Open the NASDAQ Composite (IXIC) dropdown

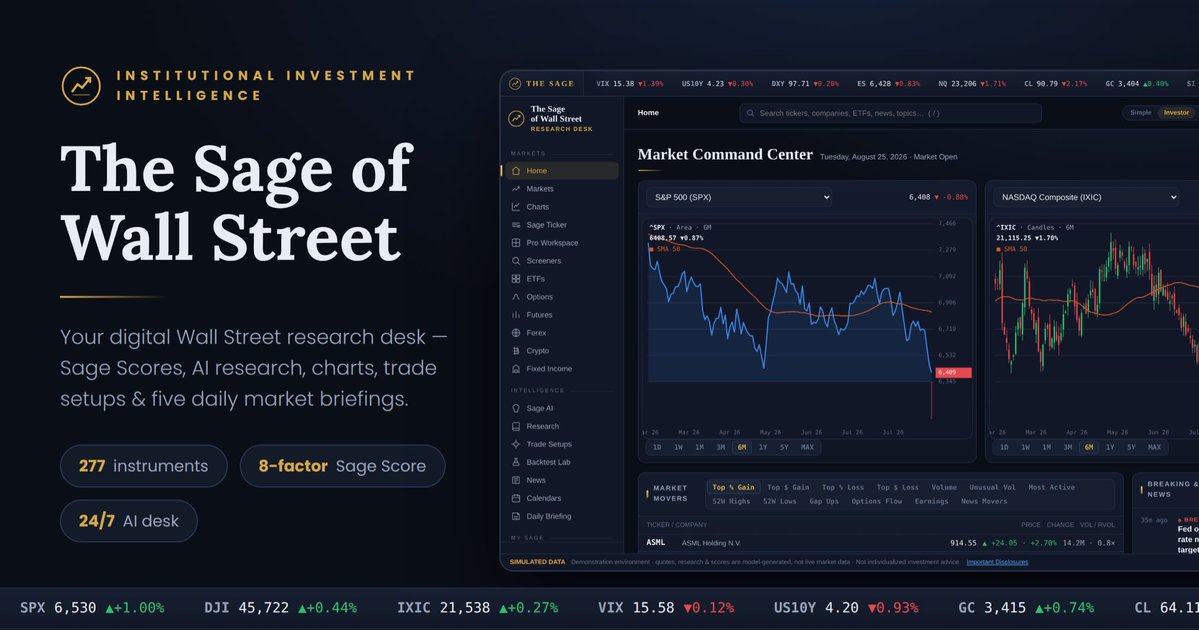1086,197
